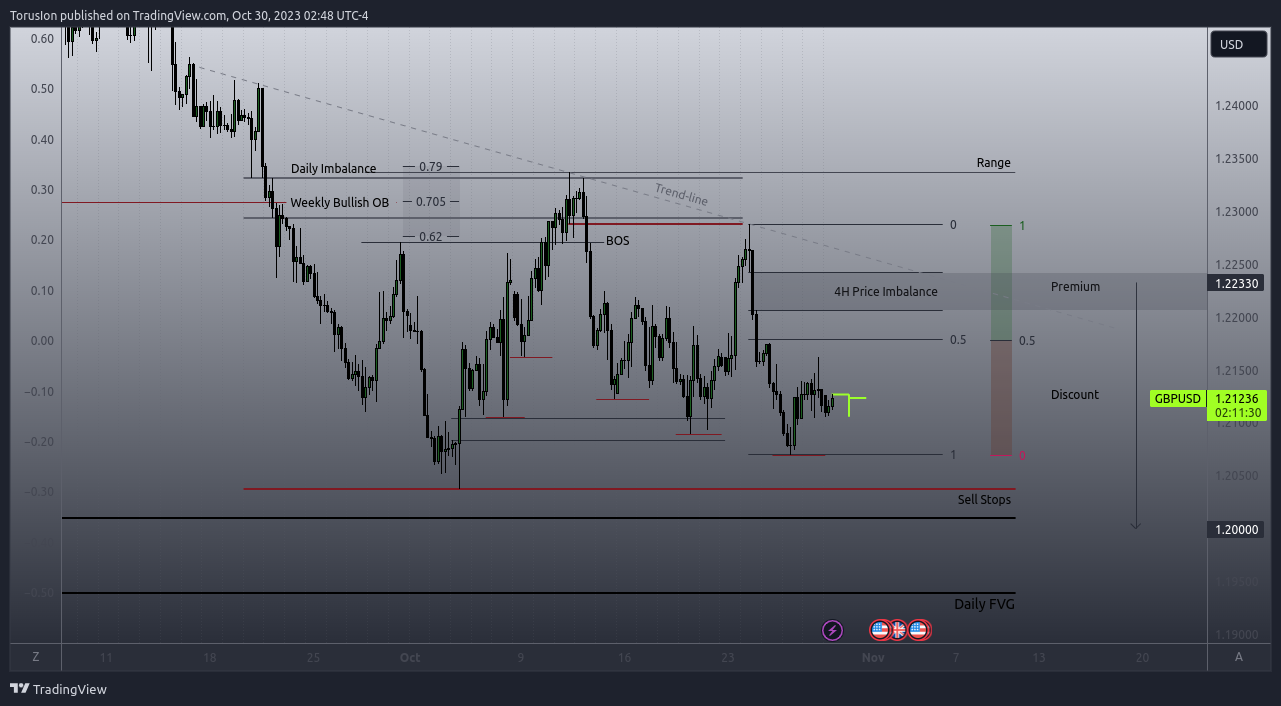Click the Oct date on time axis
1281x706 pixels.
pos(409,658)
